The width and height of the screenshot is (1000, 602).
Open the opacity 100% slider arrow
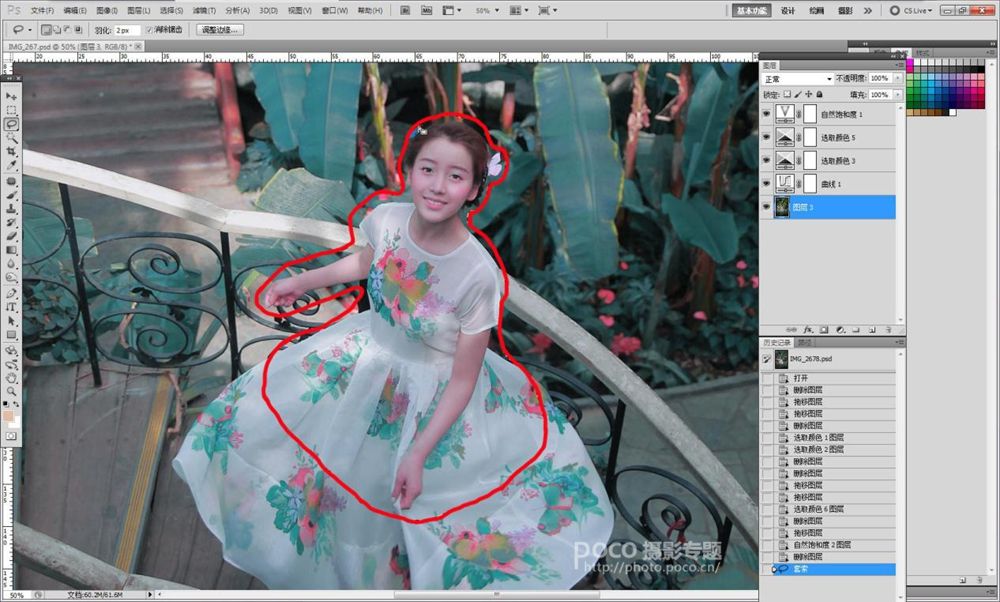click(897, 78)
